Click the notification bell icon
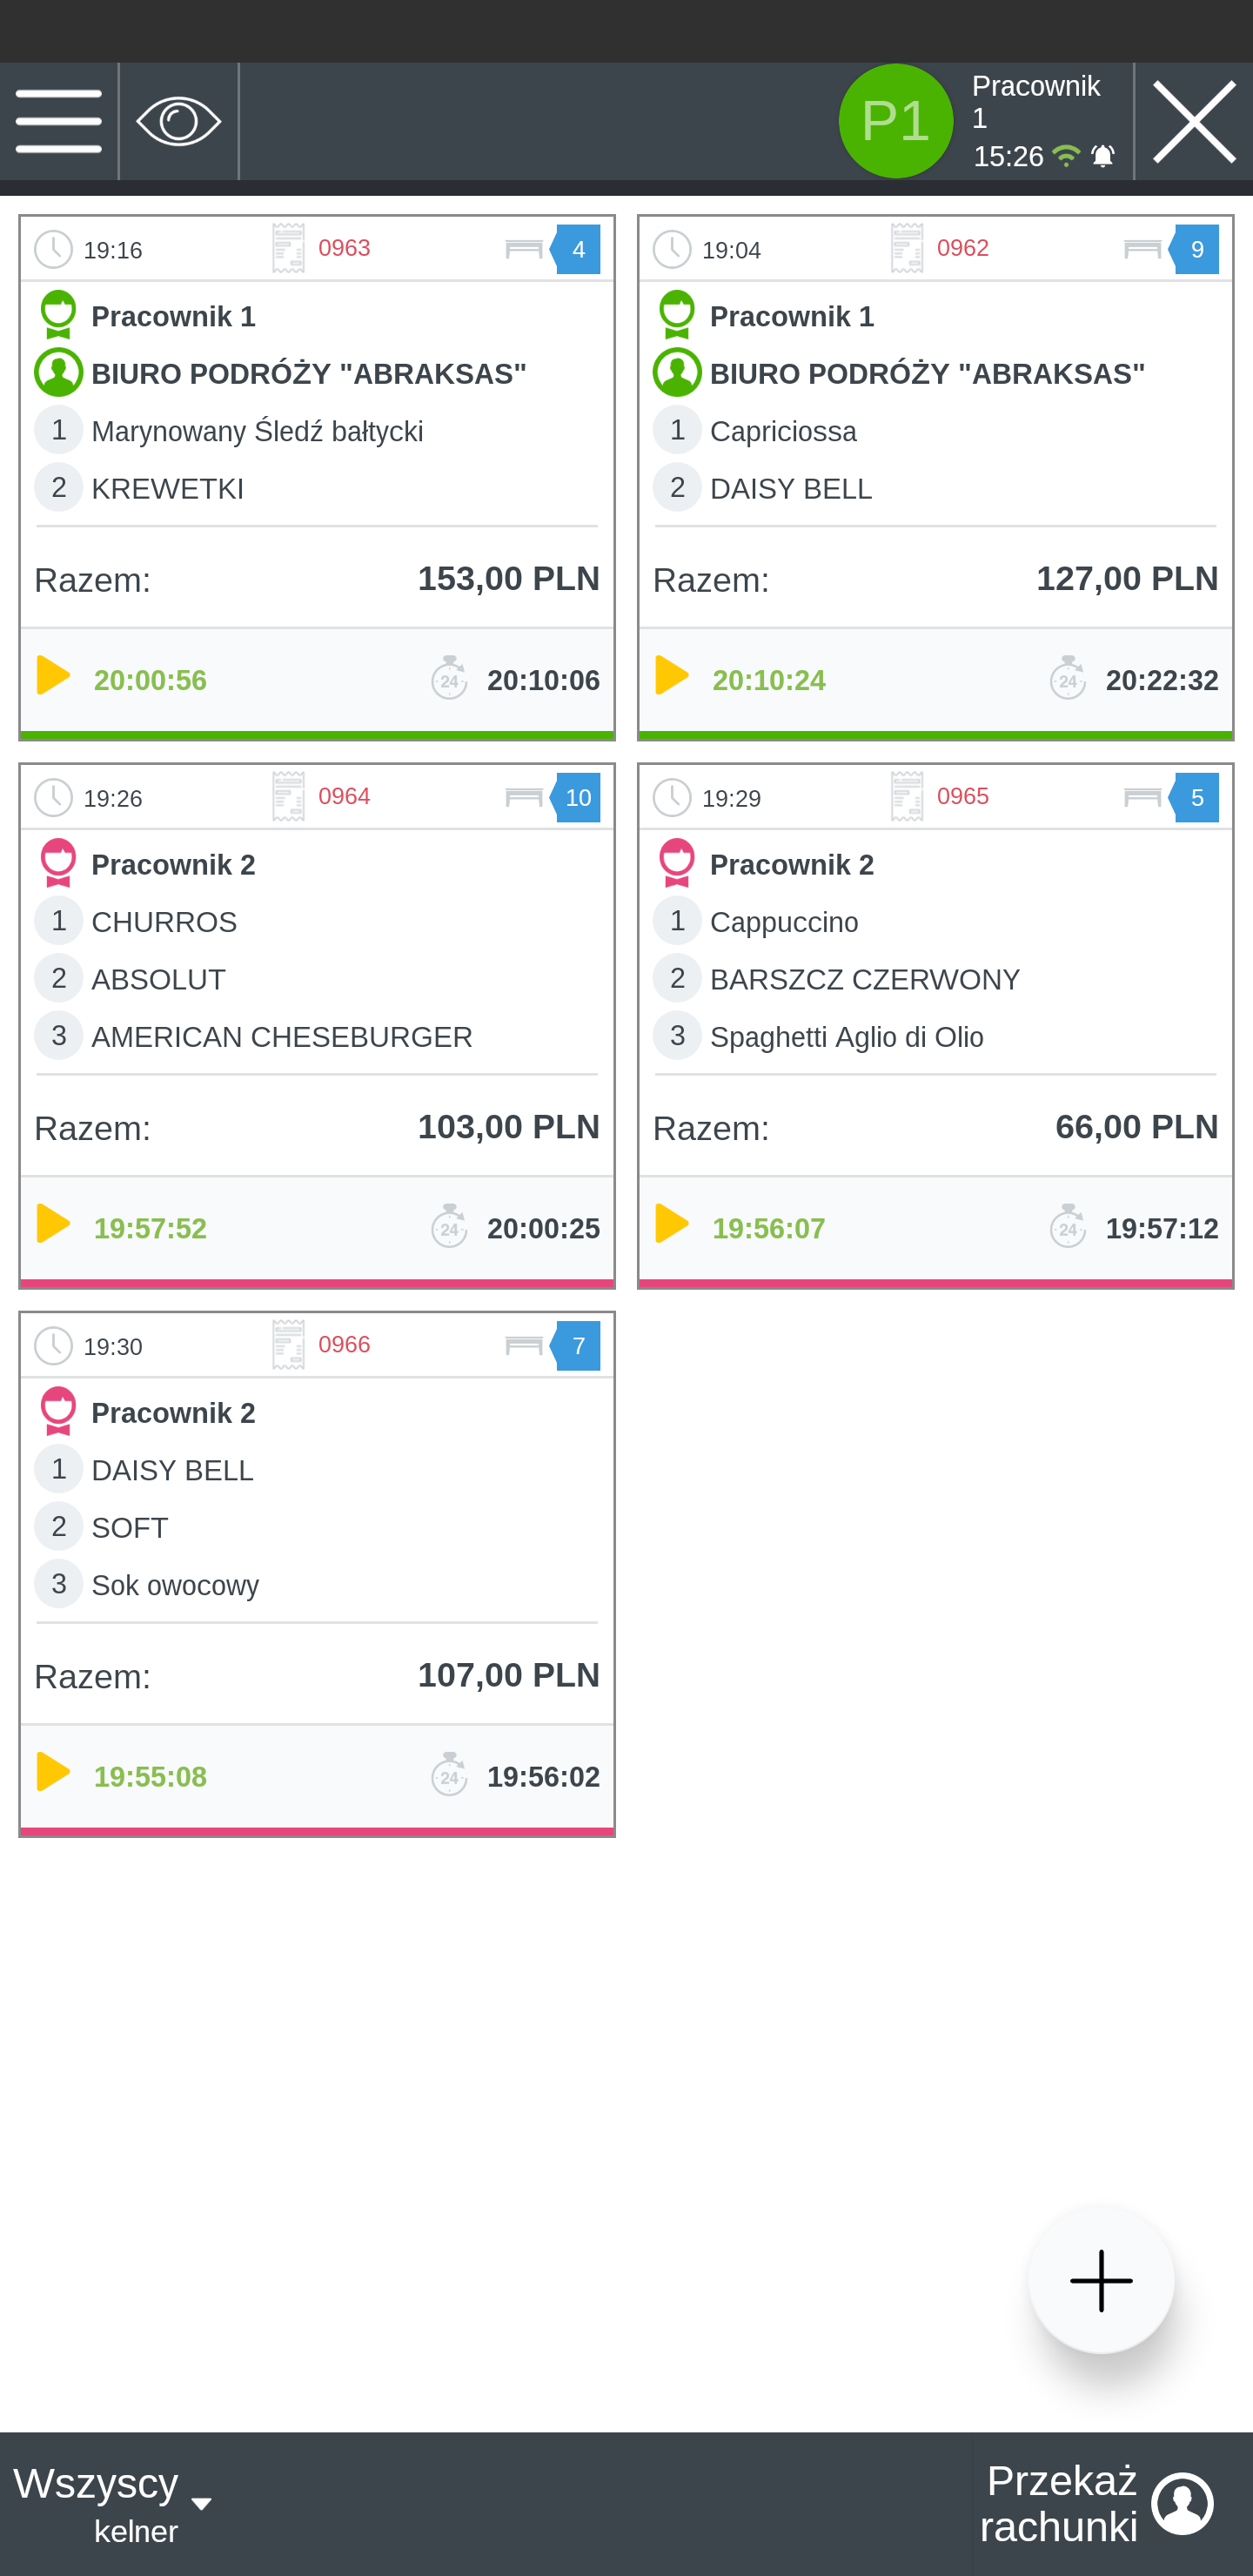Viewport: 1253px width, 2576px height. pyautogui.click(x=1102, y=156)
